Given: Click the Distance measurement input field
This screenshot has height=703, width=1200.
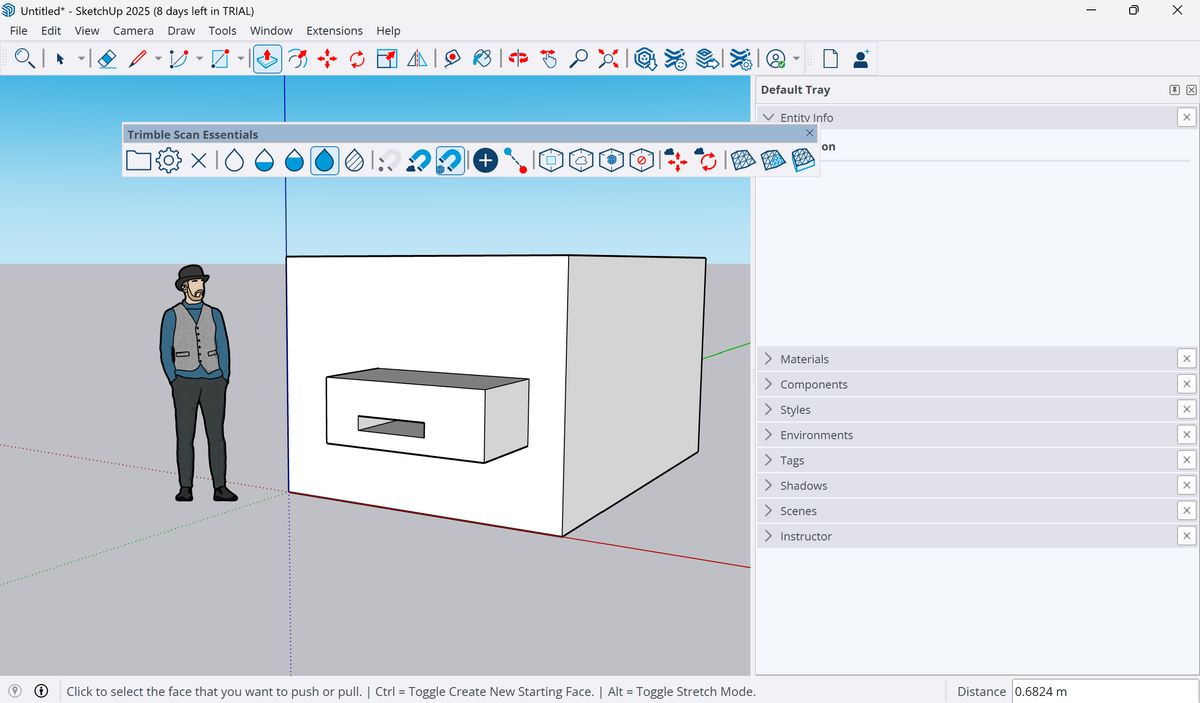Looking at the screenshot, I should click(1105, 691).
